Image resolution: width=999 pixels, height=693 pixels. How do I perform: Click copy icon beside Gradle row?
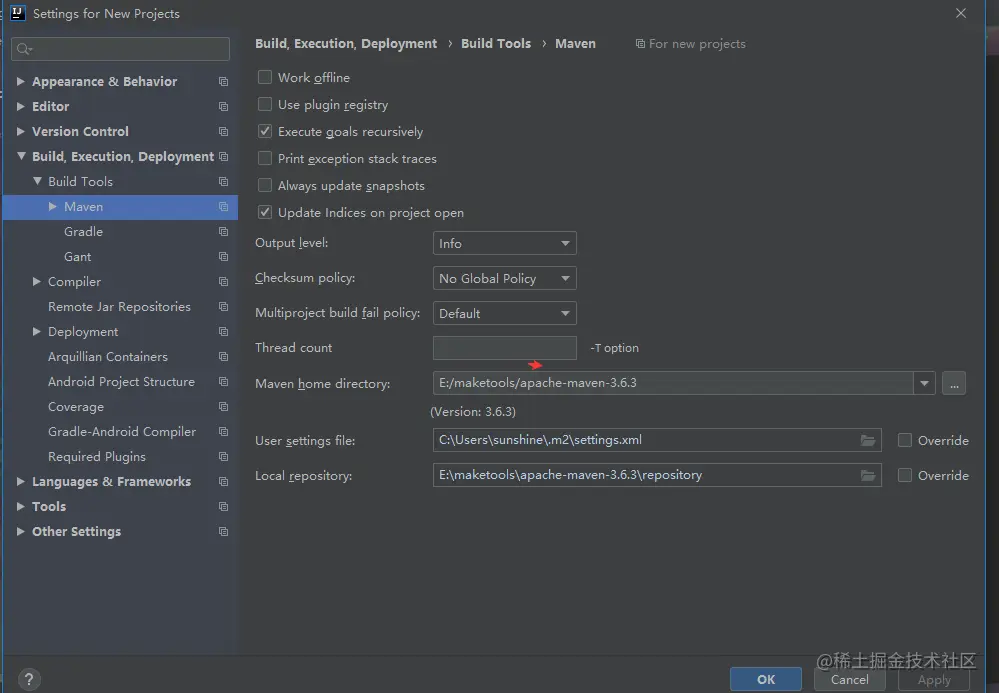(223, 231)
